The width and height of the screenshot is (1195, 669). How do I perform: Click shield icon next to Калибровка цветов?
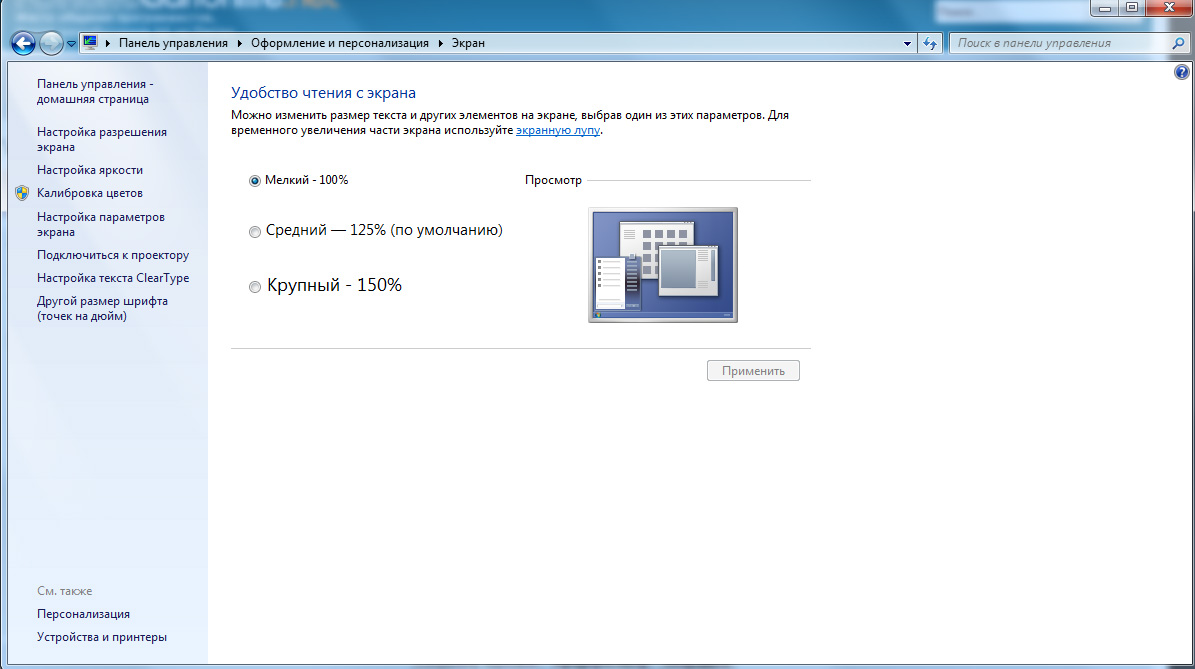tap(22, 193)
